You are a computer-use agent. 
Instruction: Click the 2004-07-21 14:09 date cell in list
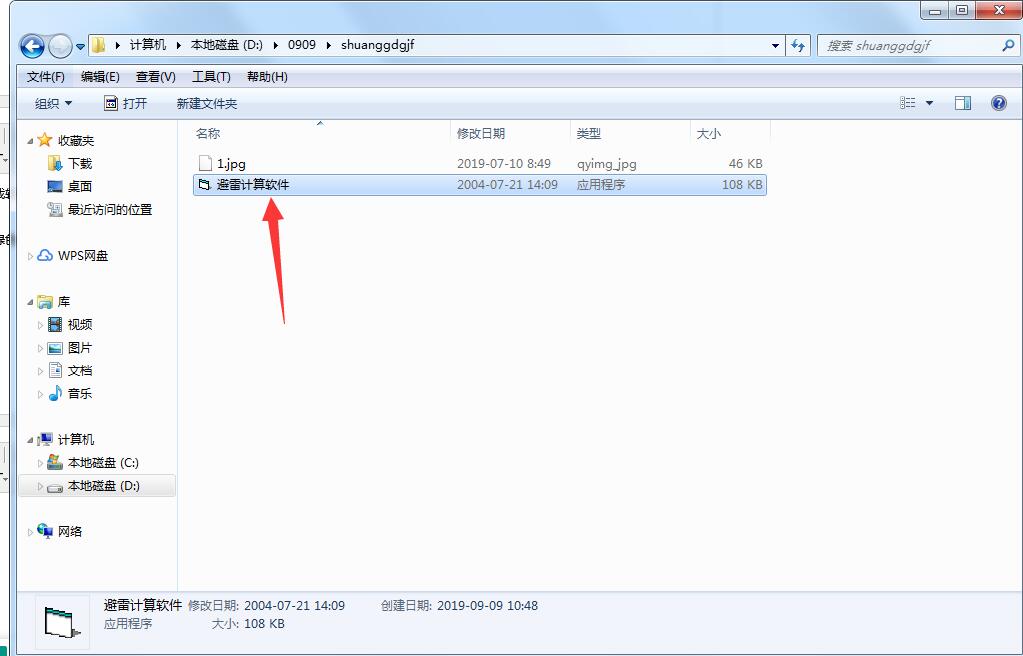coord(507,185)
